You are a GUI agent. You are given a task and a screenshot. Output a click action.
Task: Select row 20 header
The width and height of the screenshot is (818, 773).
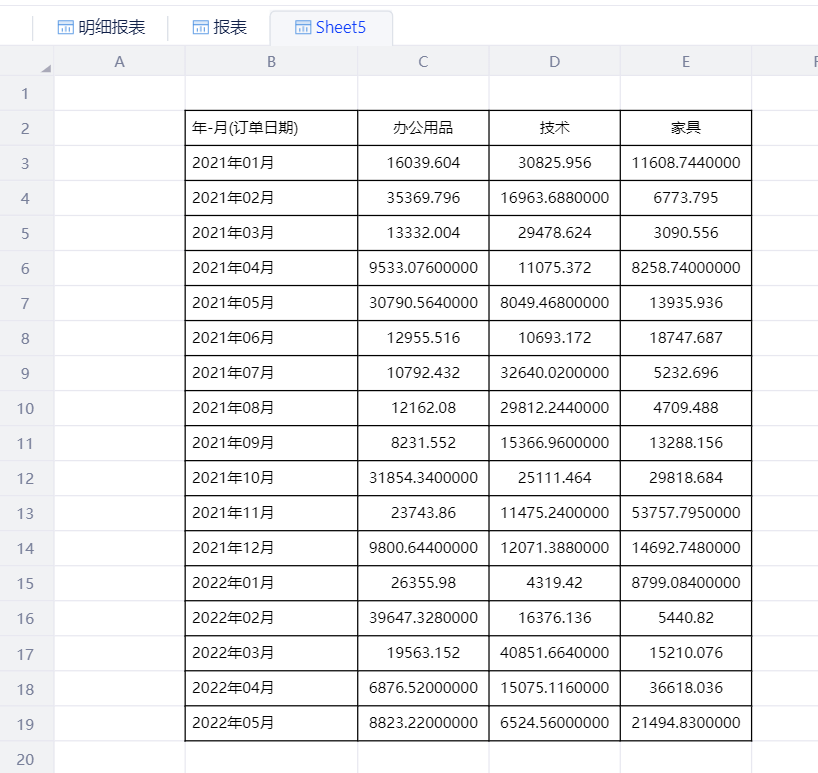tap(26, 759)
